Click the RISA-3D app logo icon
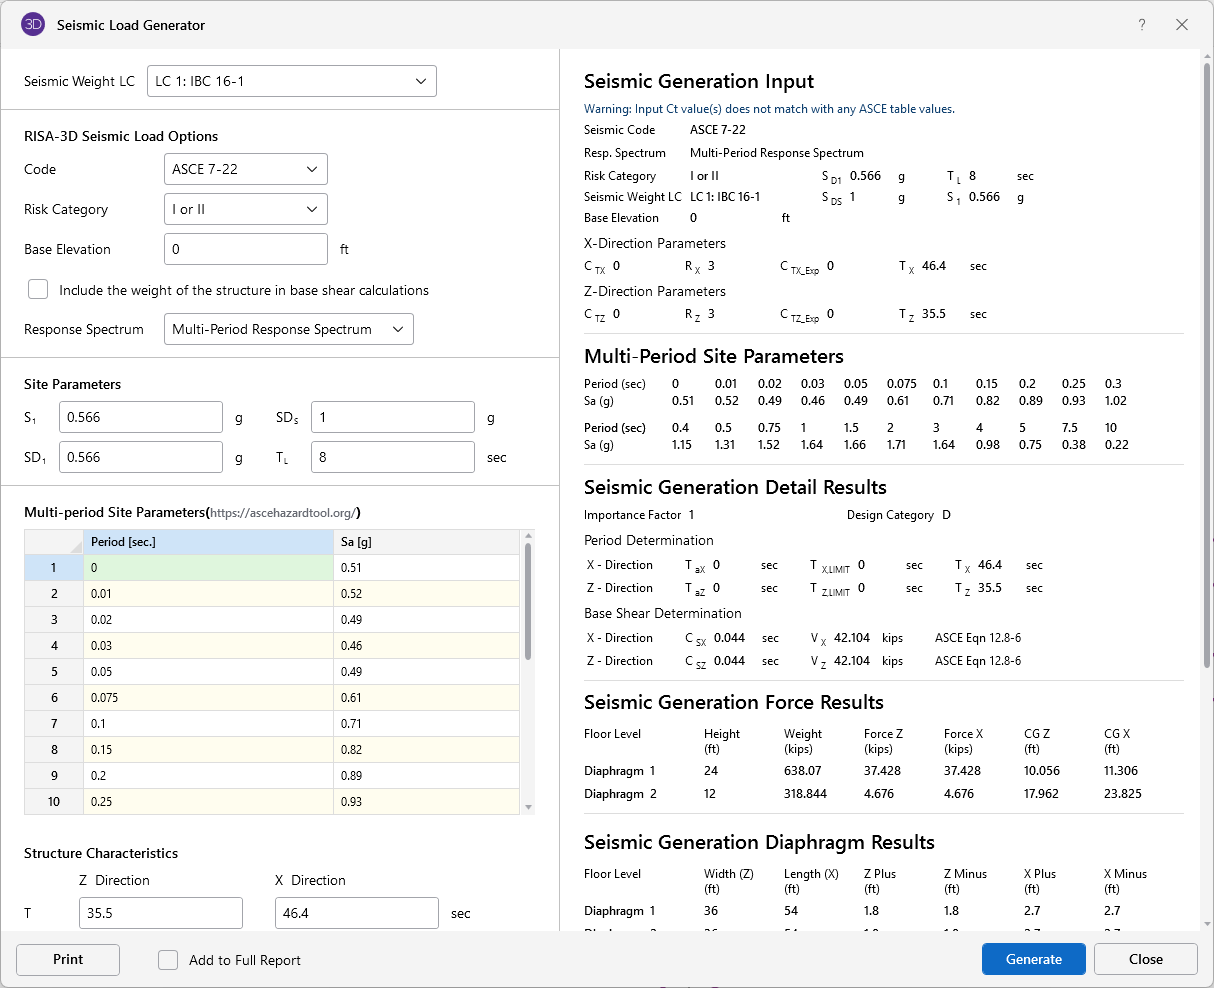Screen dimensions: 1214x988 [33, 25]
